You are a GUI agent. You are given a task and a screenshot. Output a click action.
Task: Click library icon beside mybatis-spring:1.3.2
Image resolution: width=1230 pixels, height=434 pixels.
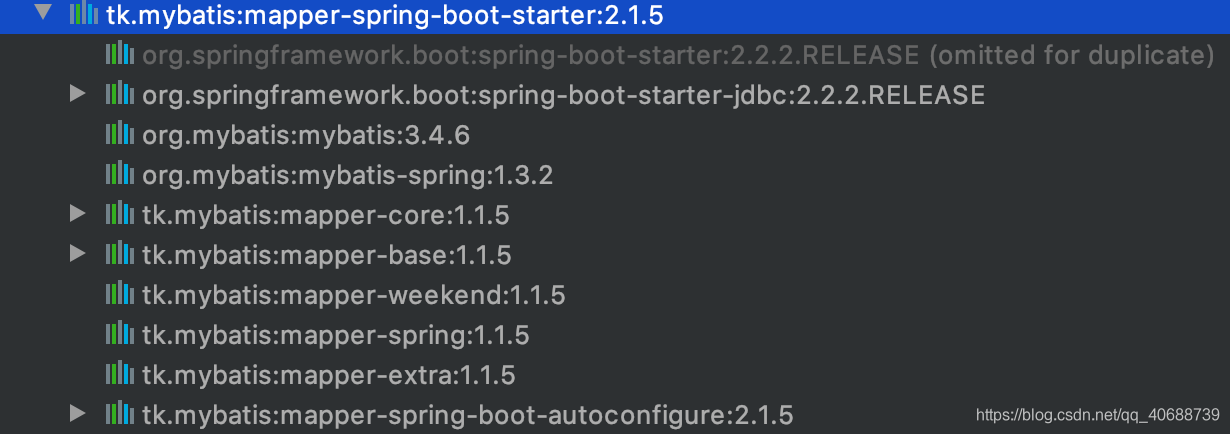point(120,174)
